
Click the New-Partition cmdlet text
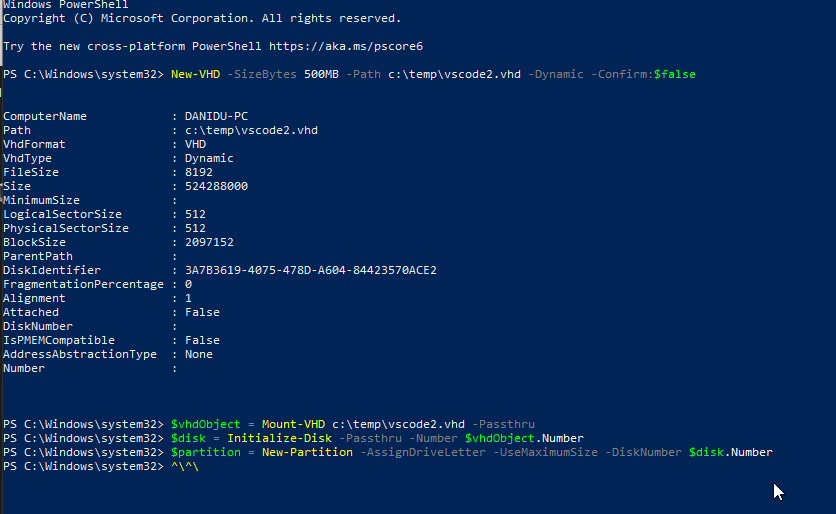click(307, 452)
